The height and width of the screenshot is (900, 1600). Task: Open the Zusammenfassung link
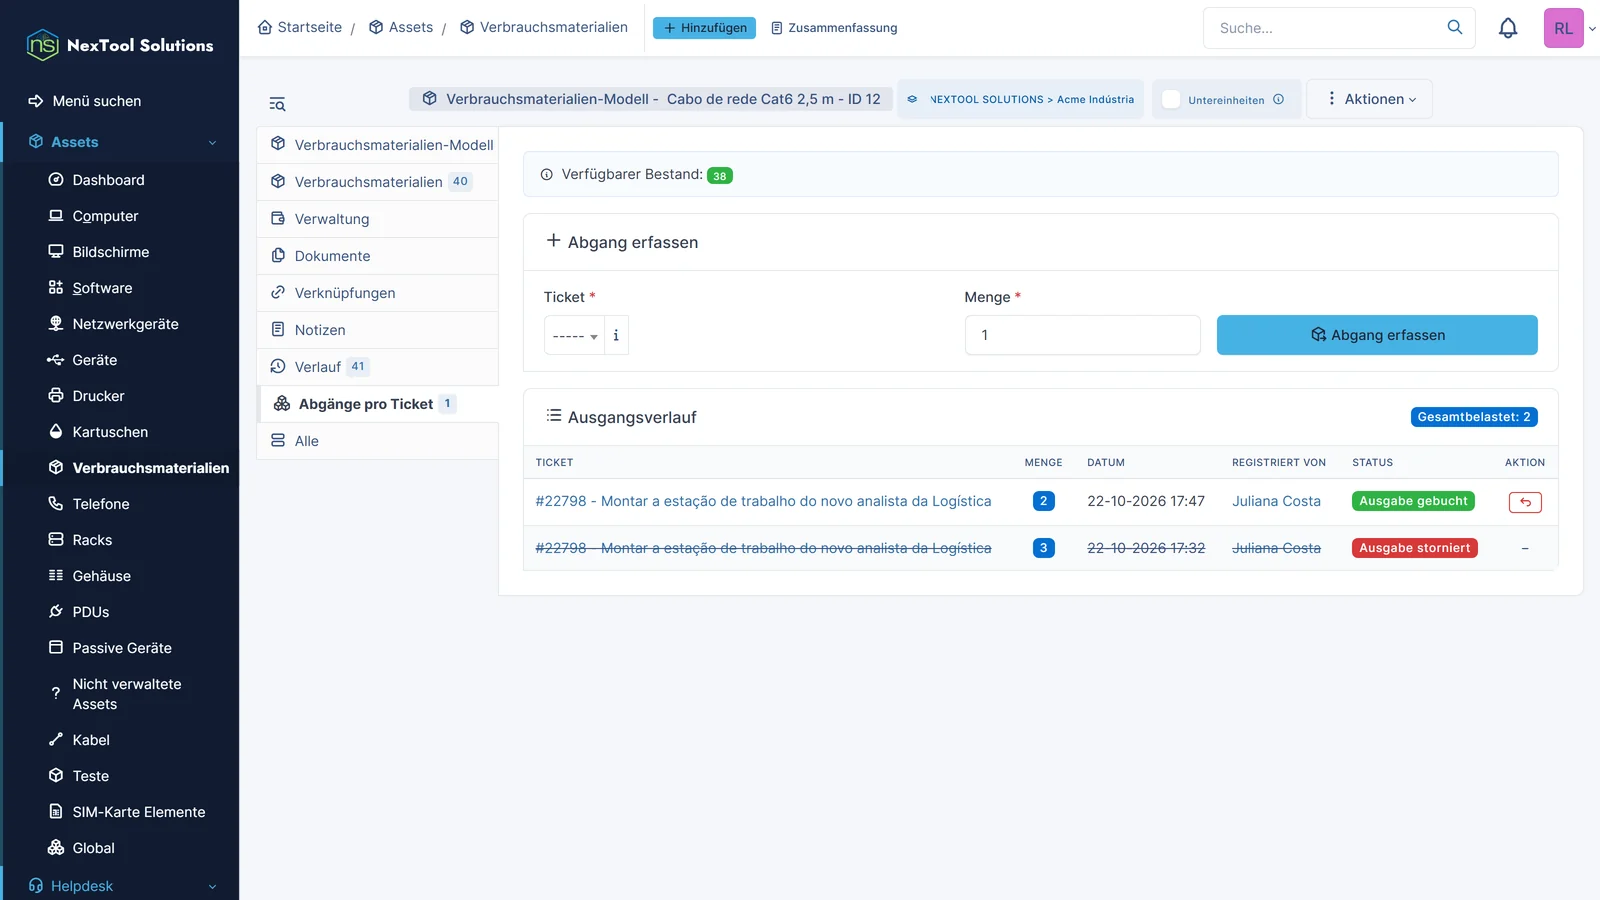(834, 28)
